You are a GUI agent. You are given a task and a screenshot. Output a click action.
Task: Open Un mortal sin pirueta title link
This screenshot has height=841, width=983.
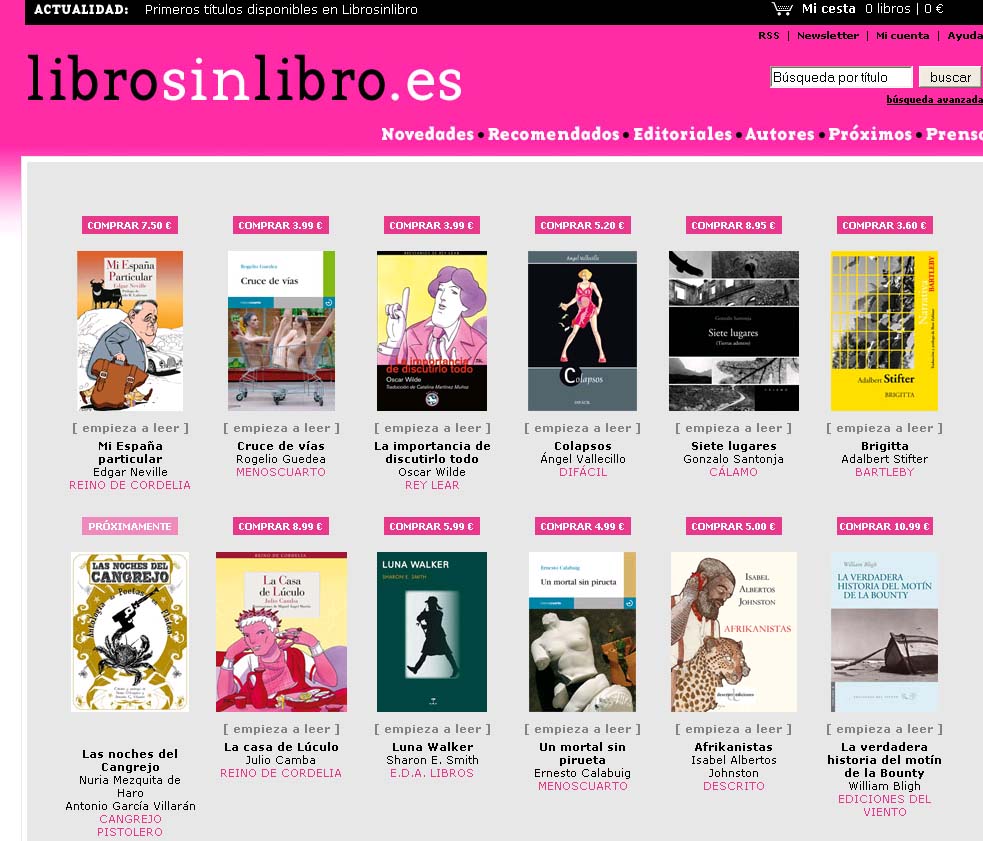point(582,753)
